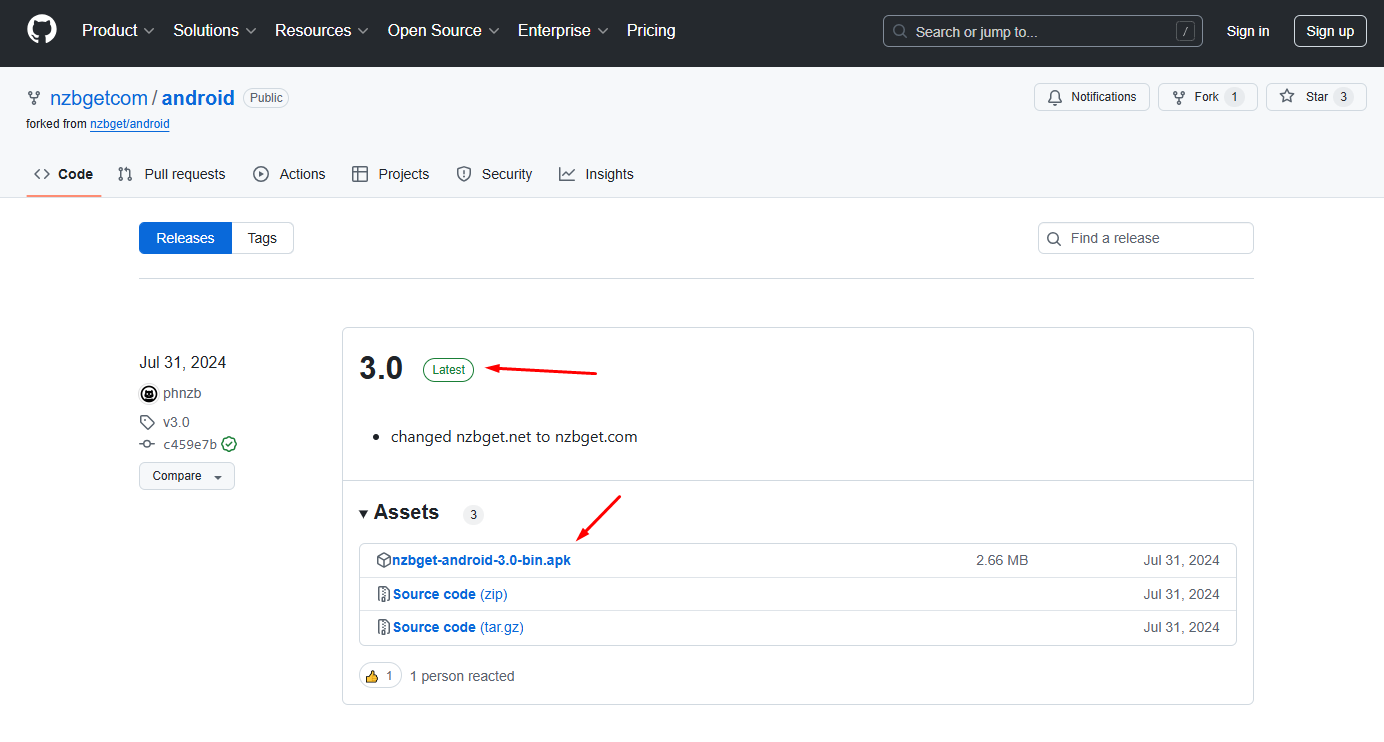This screenshot has height=742, width=1384.
Task: Click the Assets count badge showing 3
Action: coord(473,515)
